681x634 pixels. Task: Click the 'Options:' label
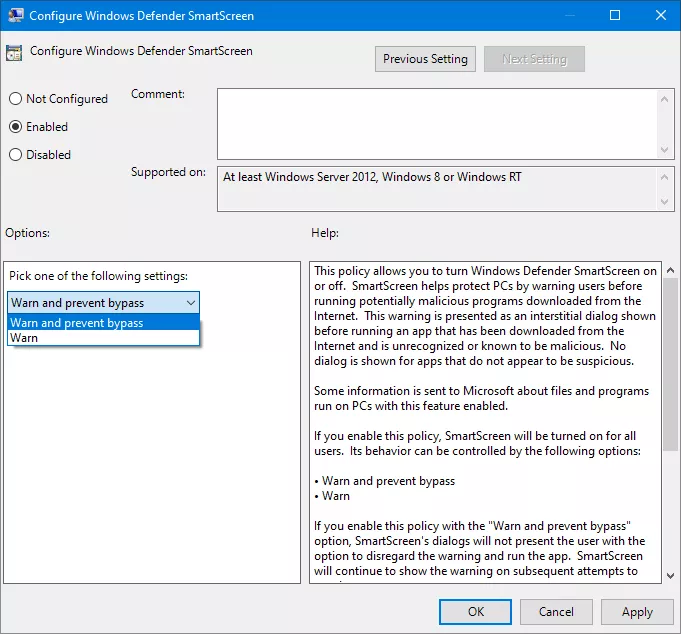point(27,233)
